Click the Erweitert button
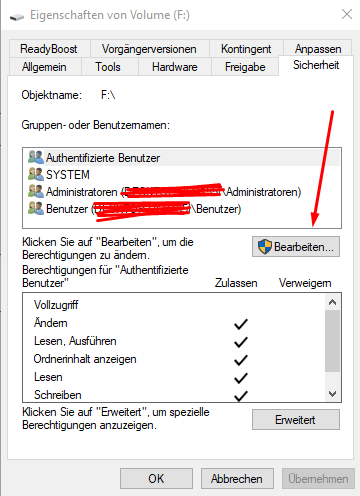This screenshot has height=496, width=360. point(296,420)
